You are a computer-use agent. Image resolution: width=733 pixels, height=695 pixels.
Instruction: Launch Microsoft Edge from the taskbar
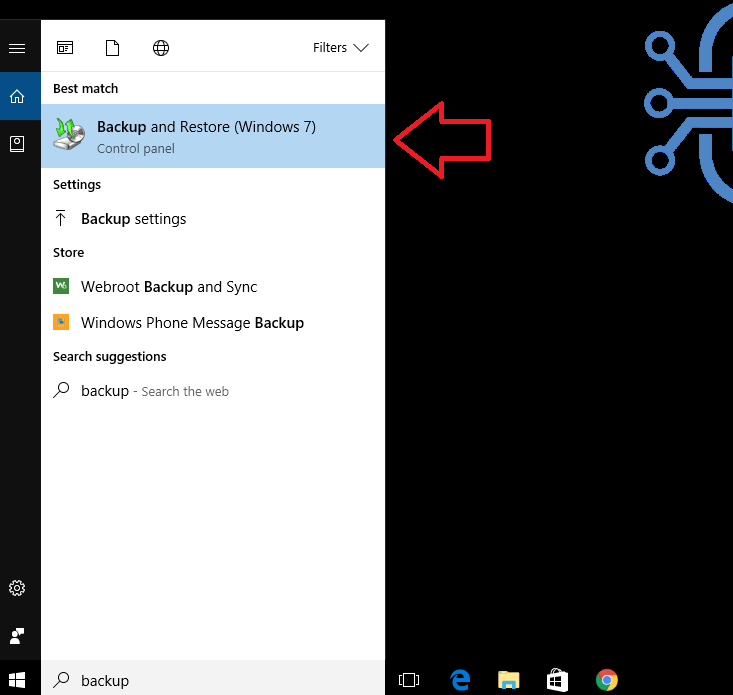[460, 680]
